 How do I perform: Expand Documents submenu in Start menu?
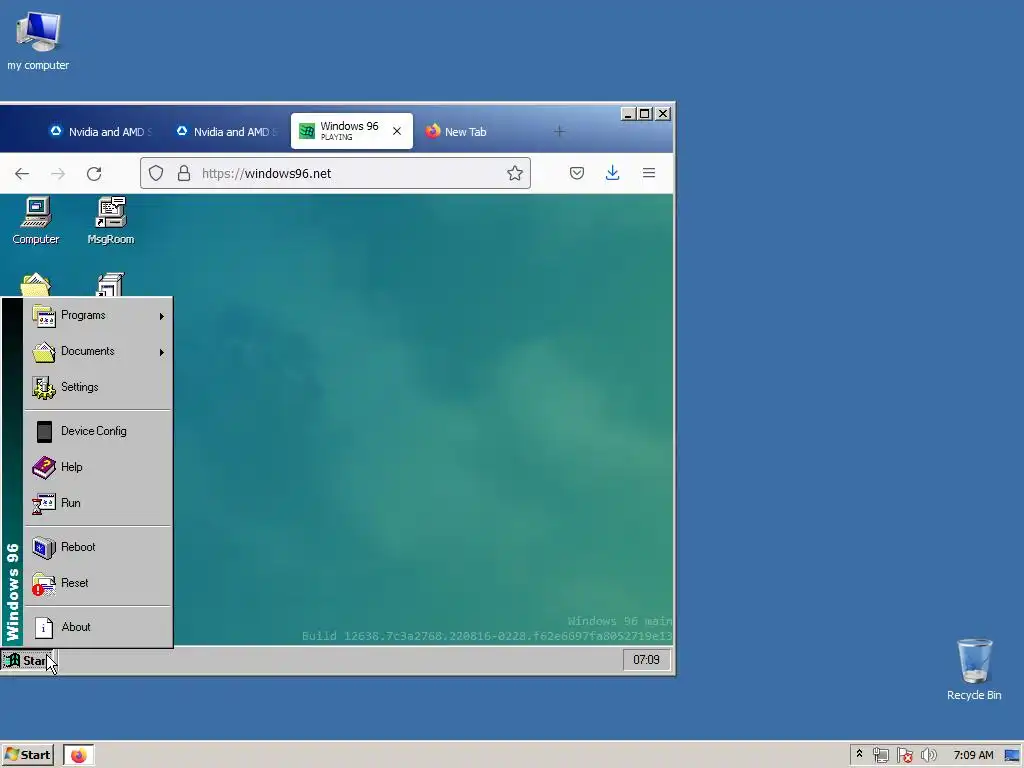point(99,351)
